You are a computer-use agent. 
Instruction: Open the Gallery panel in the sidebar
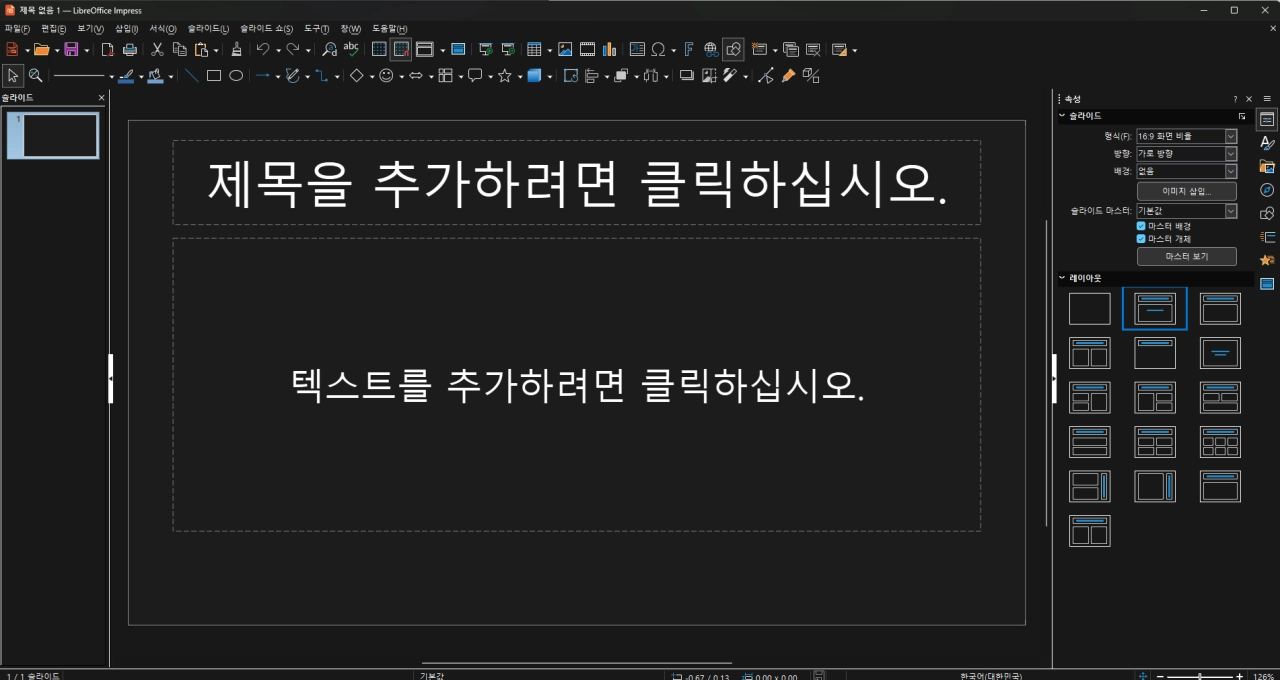(1267, 165)
